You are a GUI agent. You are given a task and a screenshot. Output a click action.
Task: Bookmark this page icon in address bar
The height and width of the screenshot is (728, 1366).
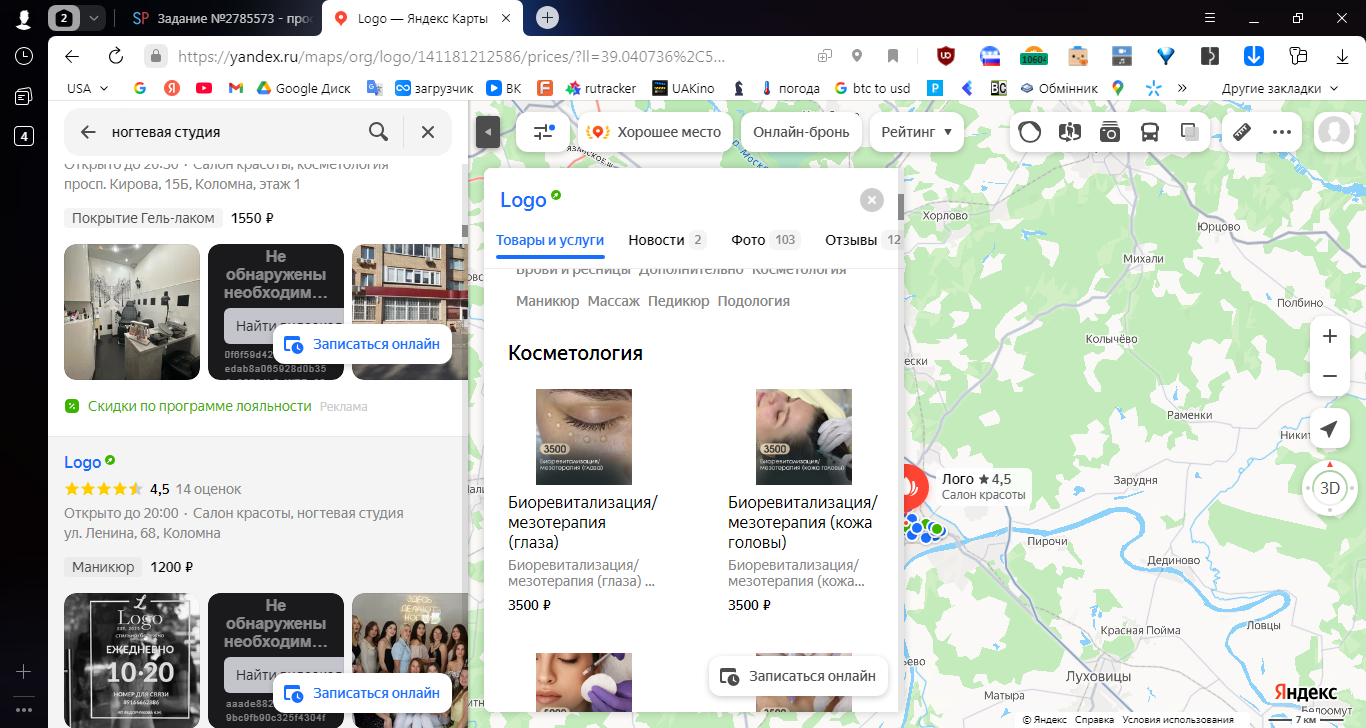tap(893, 56)
